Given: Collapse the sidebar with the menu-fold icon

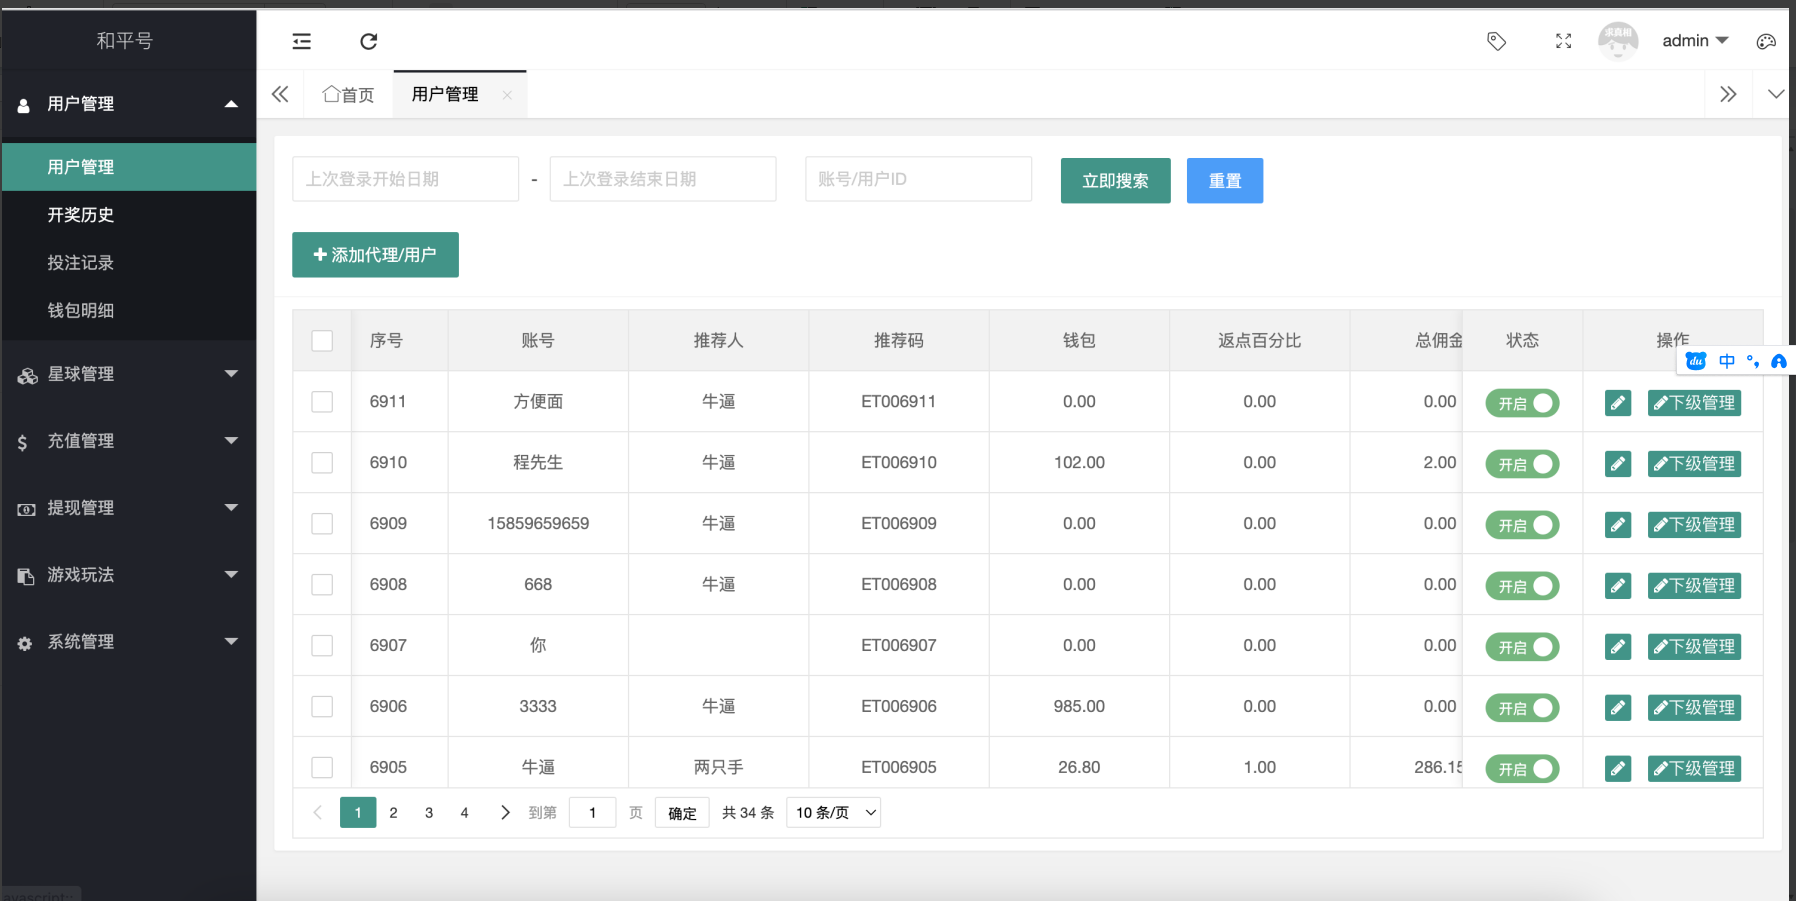Looking at the screenshot, I should (301, 41).
